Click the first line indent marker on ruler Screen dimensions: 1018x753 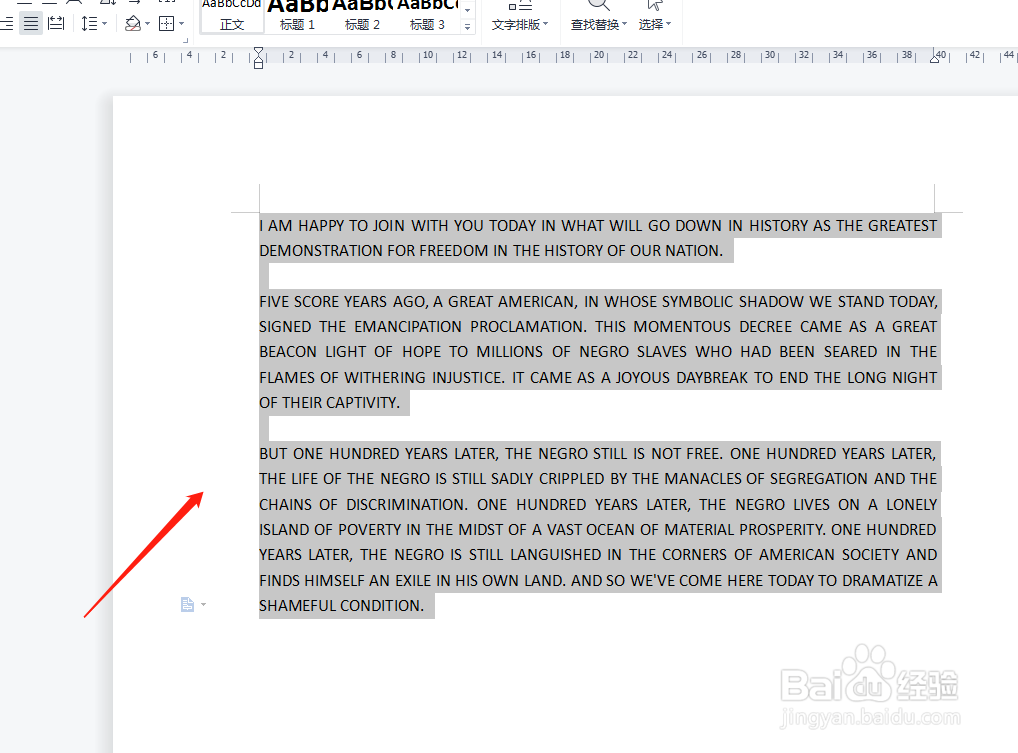258,51
